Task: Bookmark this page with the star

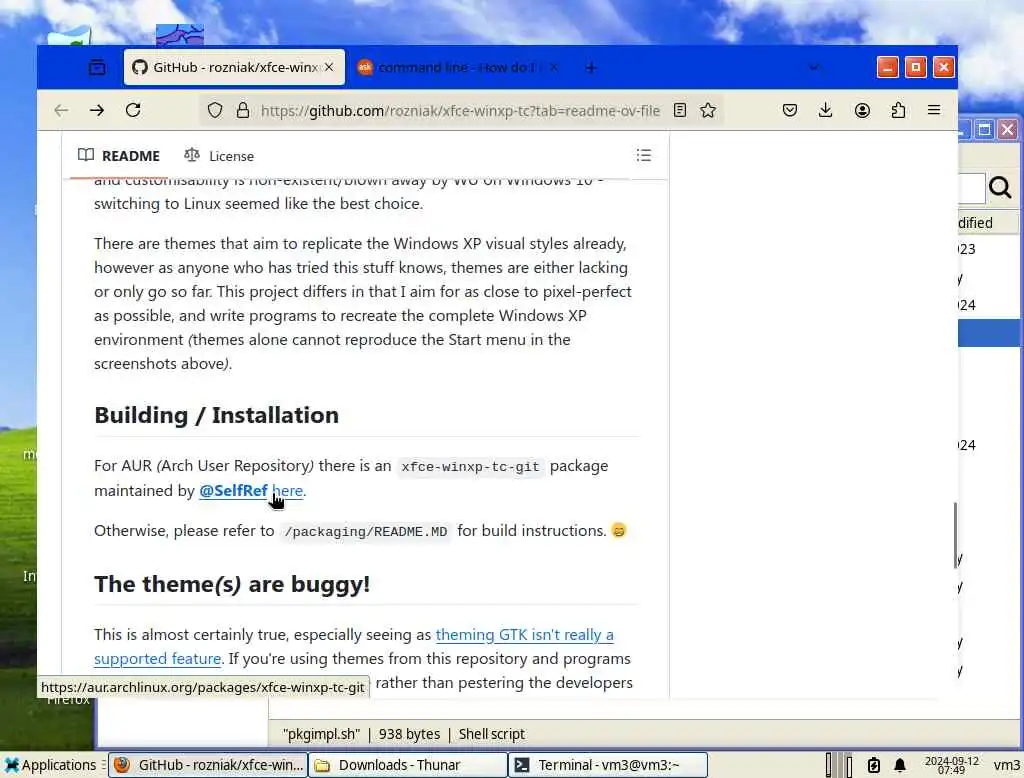Action: tap(708, 110)
